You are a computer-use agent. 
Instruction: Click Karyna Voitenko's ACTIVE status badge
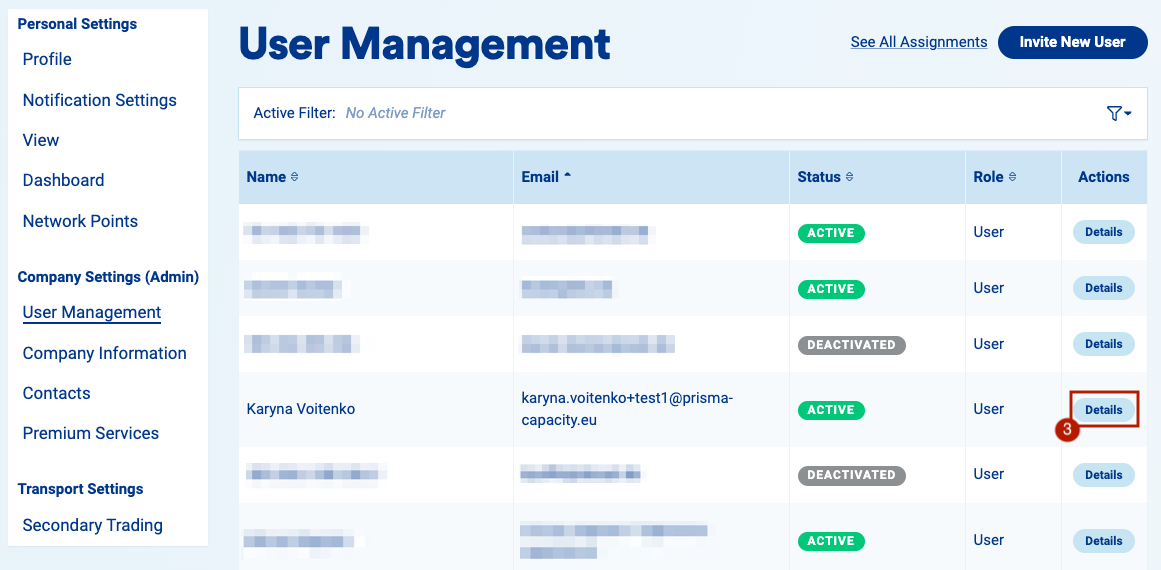click(x=830, y=410)
